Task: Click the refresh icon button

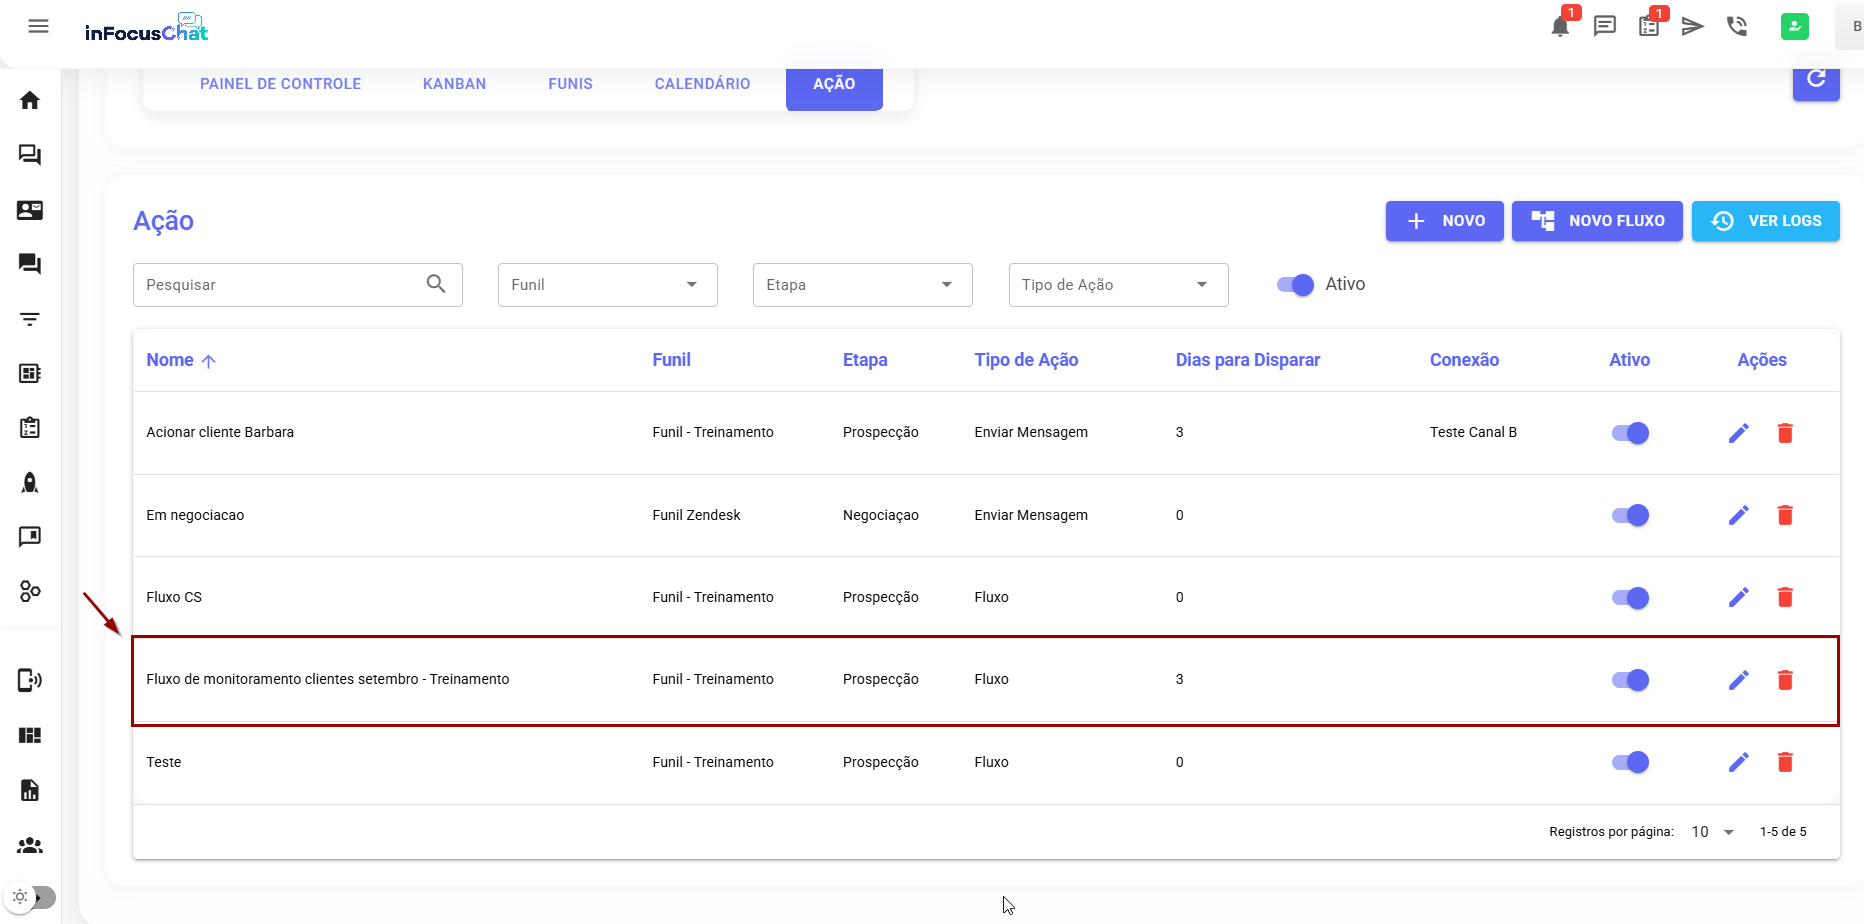Action: coord(1815,79)
